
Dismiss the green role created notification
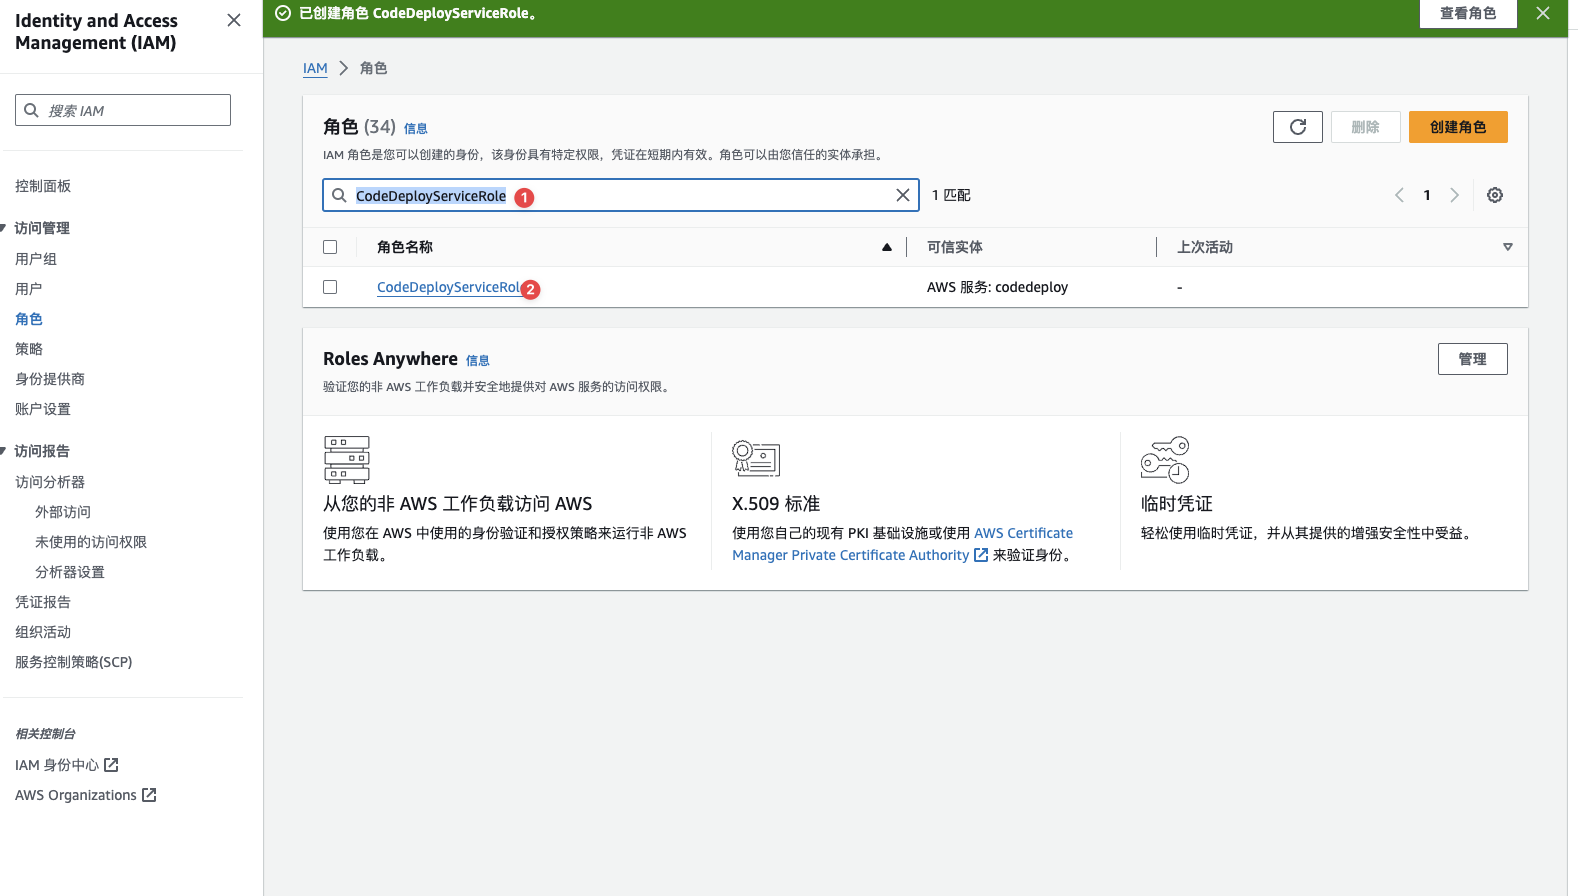pyautogui.click(x=1543, y=13)
